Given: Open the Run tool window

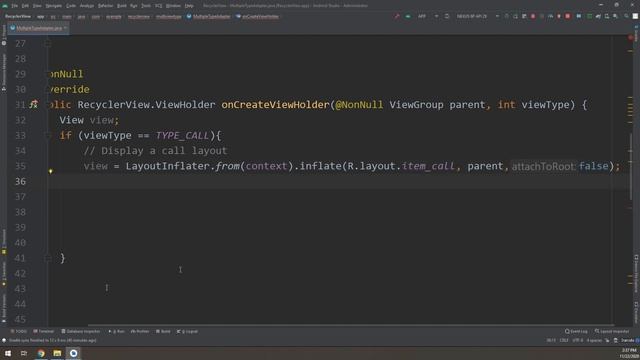Looking at the screenshot, I should (117, 331).
